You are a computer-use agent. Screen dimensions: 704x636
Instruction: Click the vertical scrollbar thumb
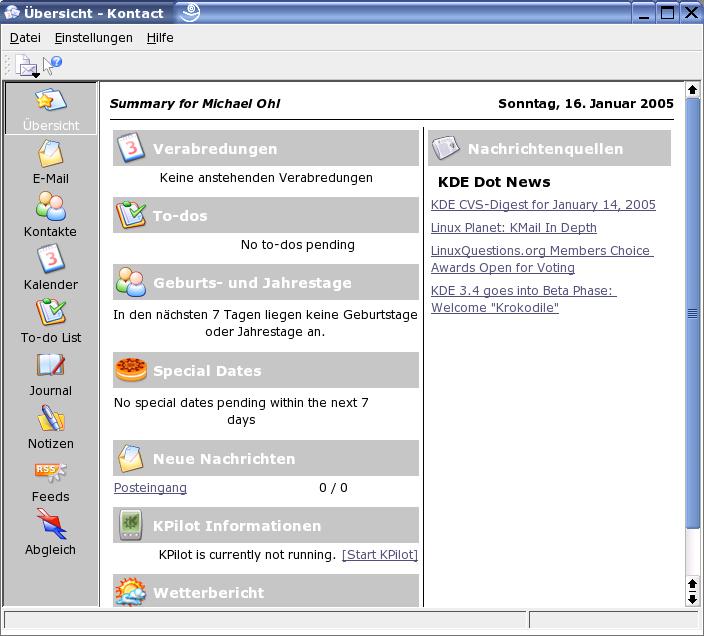coord(692,313)
